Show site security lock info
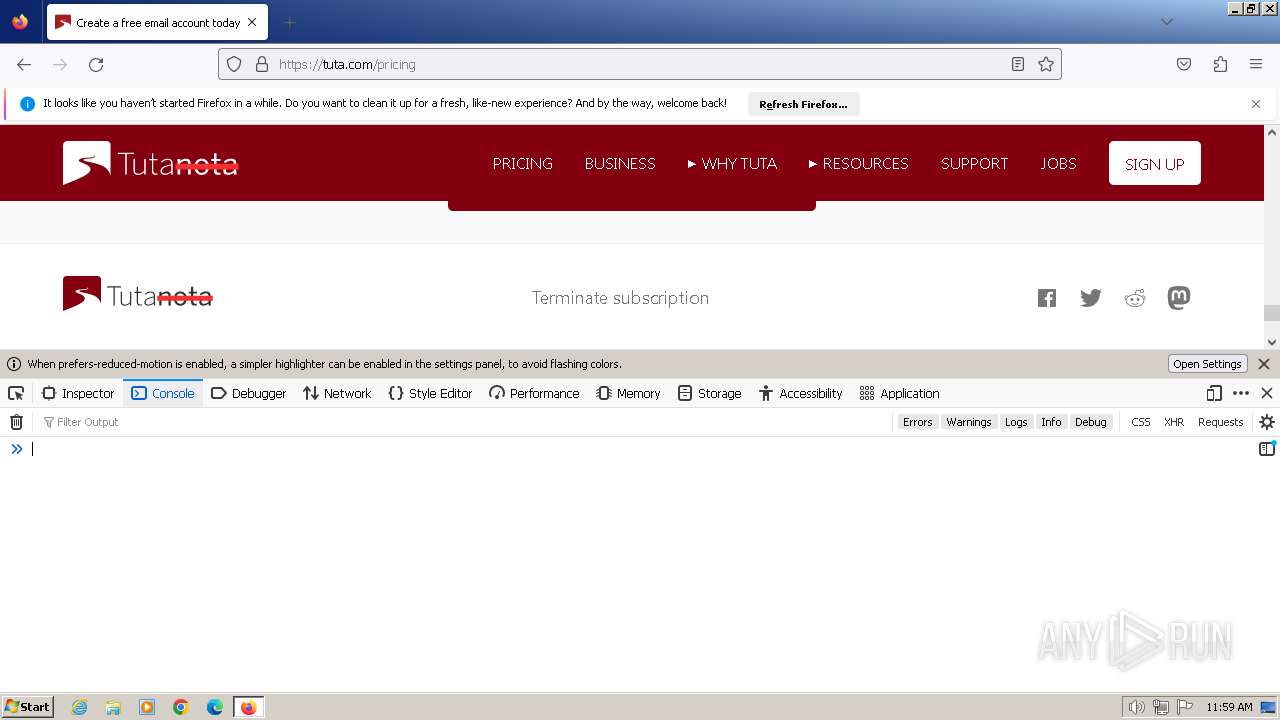 click(262, 64)
